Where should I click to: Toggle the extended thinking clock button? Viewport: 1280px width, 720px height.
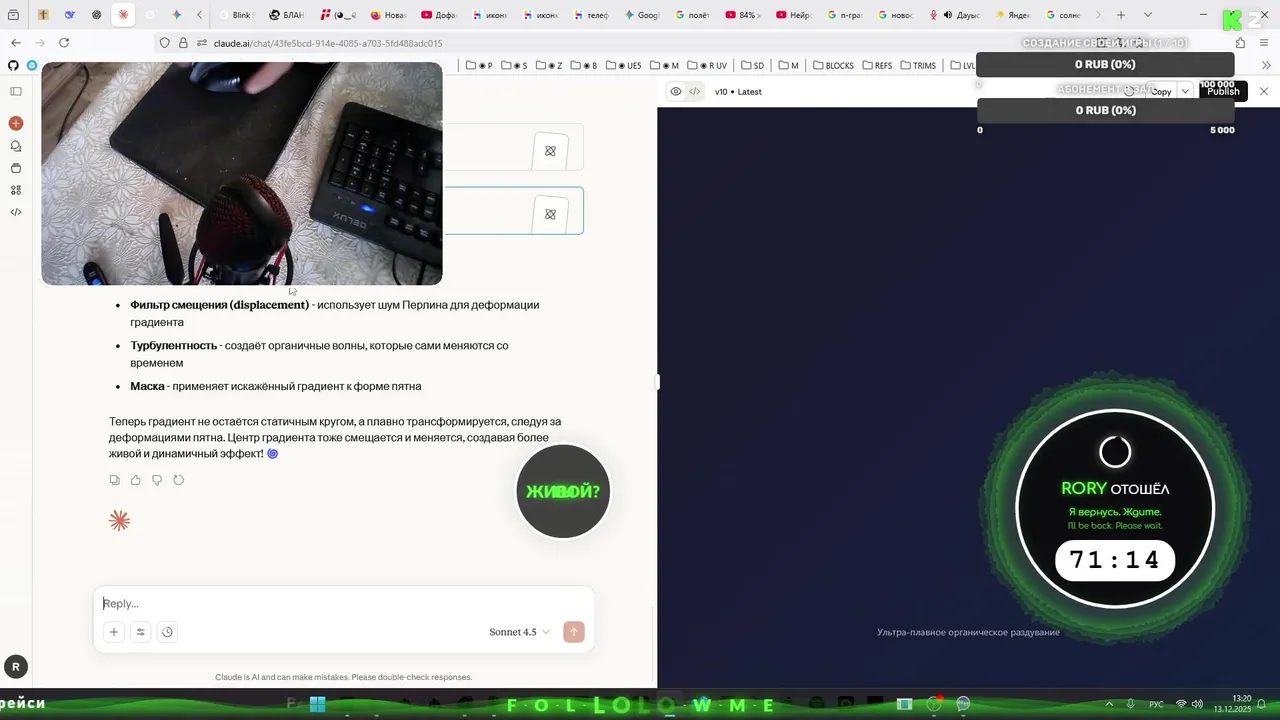[x=167, y=632]
